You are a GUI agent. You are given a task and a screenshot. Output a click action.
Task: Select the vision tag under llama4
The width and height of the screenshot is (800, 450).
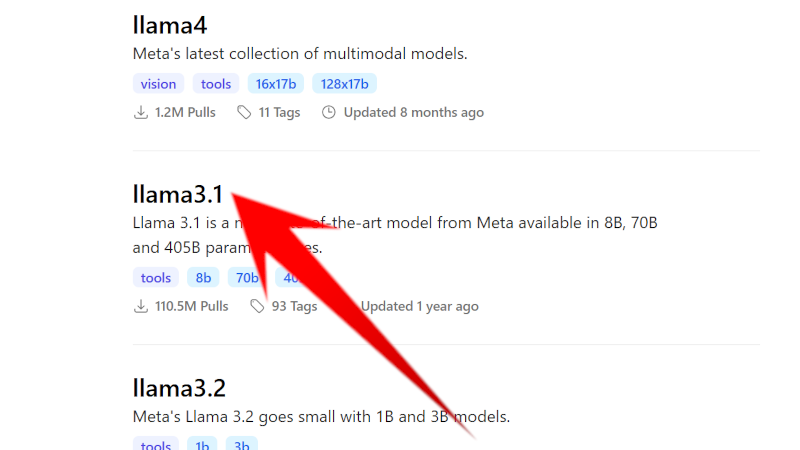pyautogui.click(x=158, y=84)
